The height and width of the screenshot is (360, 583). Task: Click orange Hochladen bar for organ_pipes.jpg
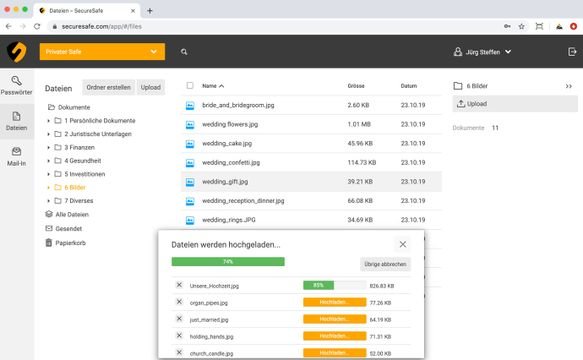click(335, 302)
